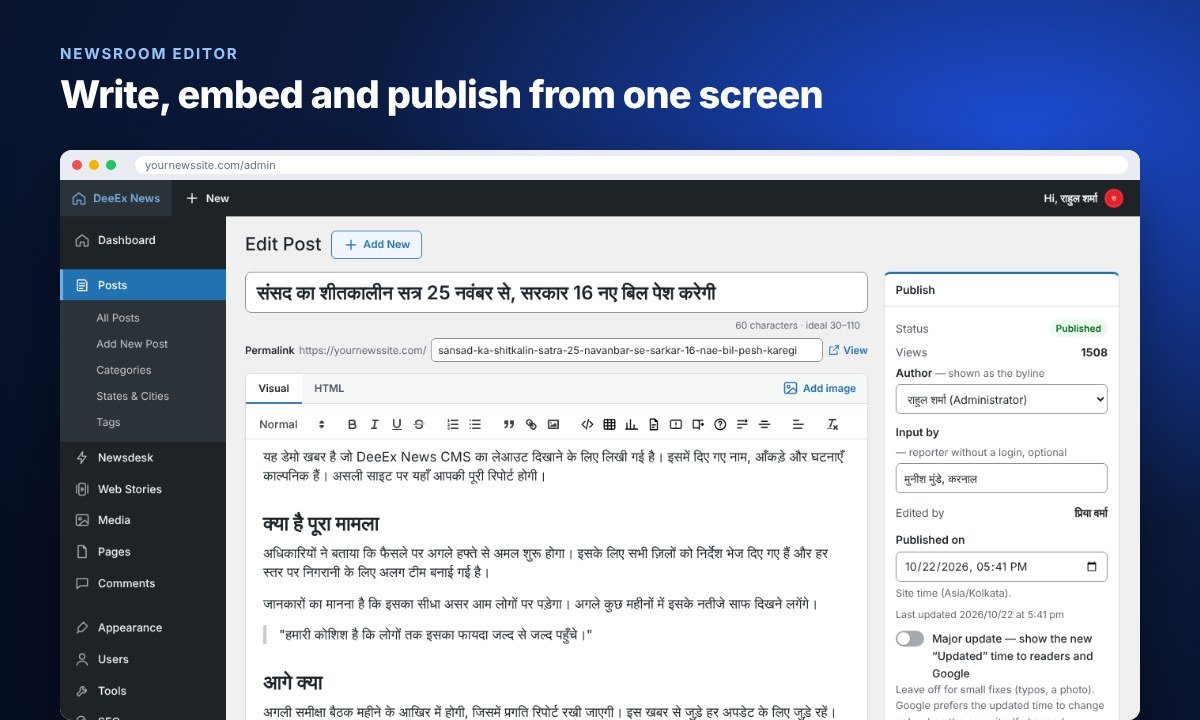Viewport: 1200px width, 720px height.
Task: Toggle bold formatting in the editor toolbar
Action: (352, 425)
